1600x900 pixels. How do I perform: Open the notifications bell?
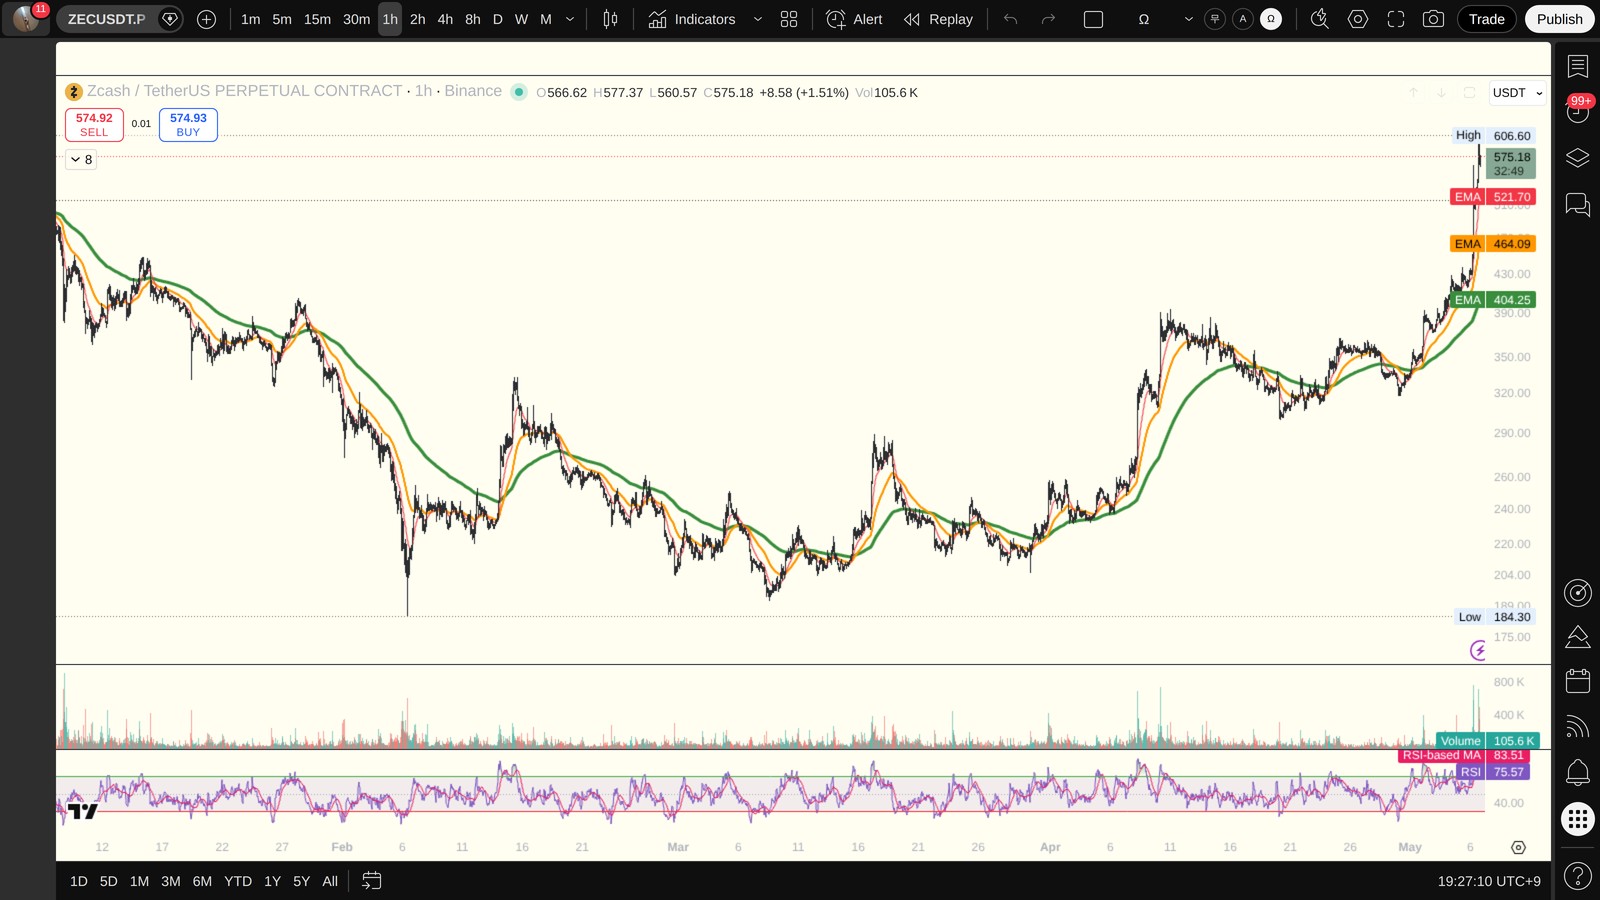point(1577,772)
